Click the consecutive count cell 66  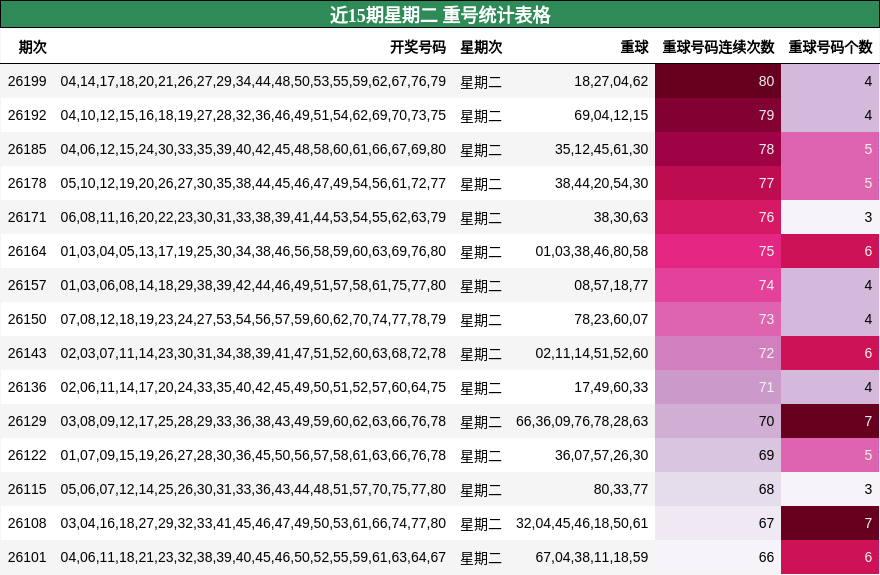click(718, 558)
